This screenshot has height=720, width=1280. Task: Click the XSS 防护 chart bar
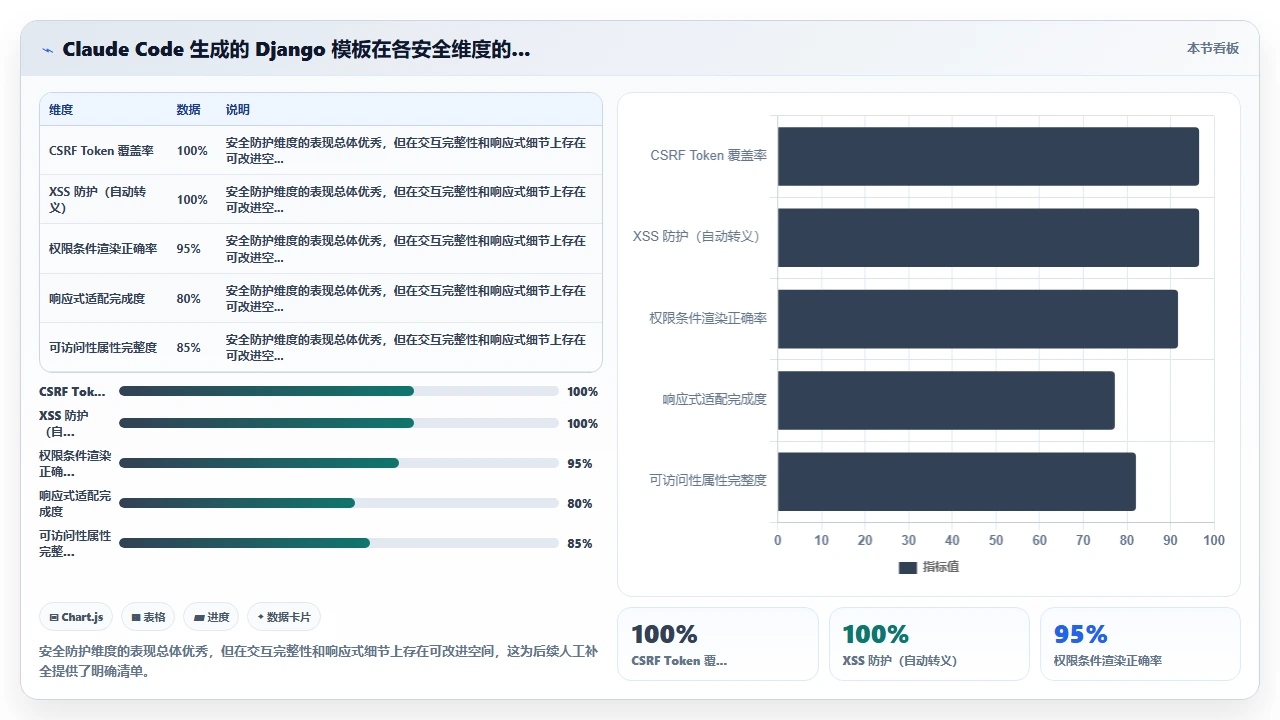point(988,237)
